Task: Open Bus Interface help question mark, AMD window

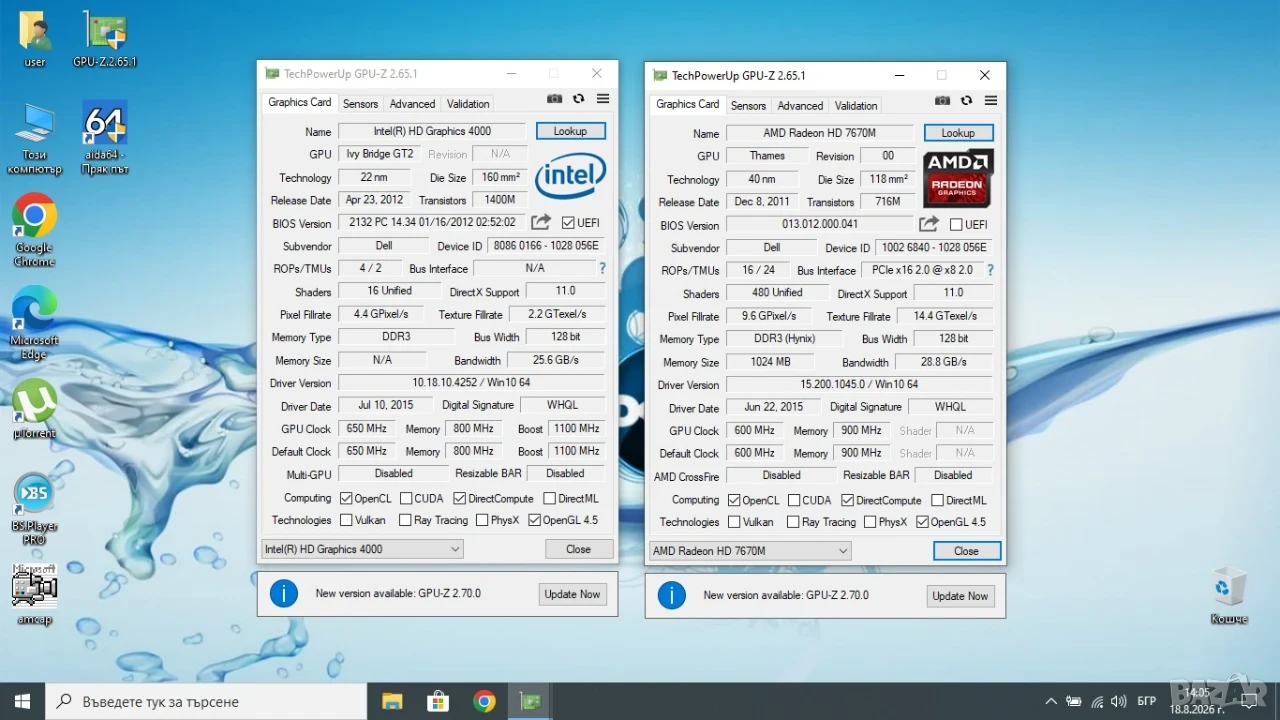Action: [990, 270]
